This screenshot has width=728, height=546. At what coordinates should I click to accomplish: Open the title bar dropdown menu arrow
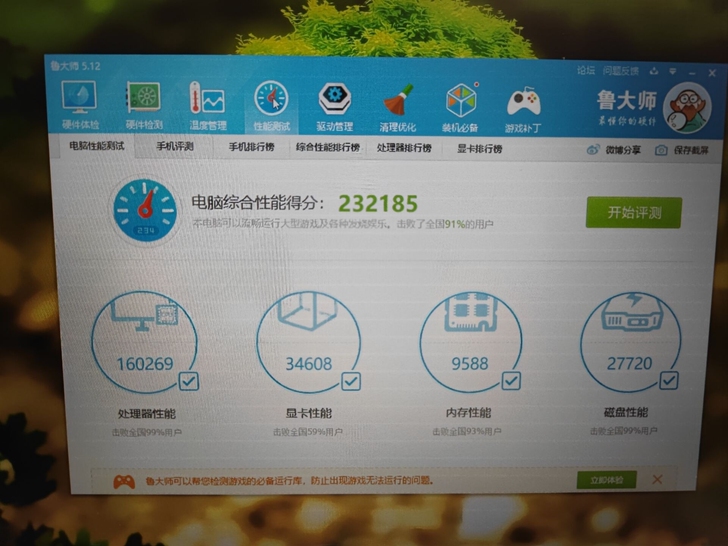coord(673,72)
